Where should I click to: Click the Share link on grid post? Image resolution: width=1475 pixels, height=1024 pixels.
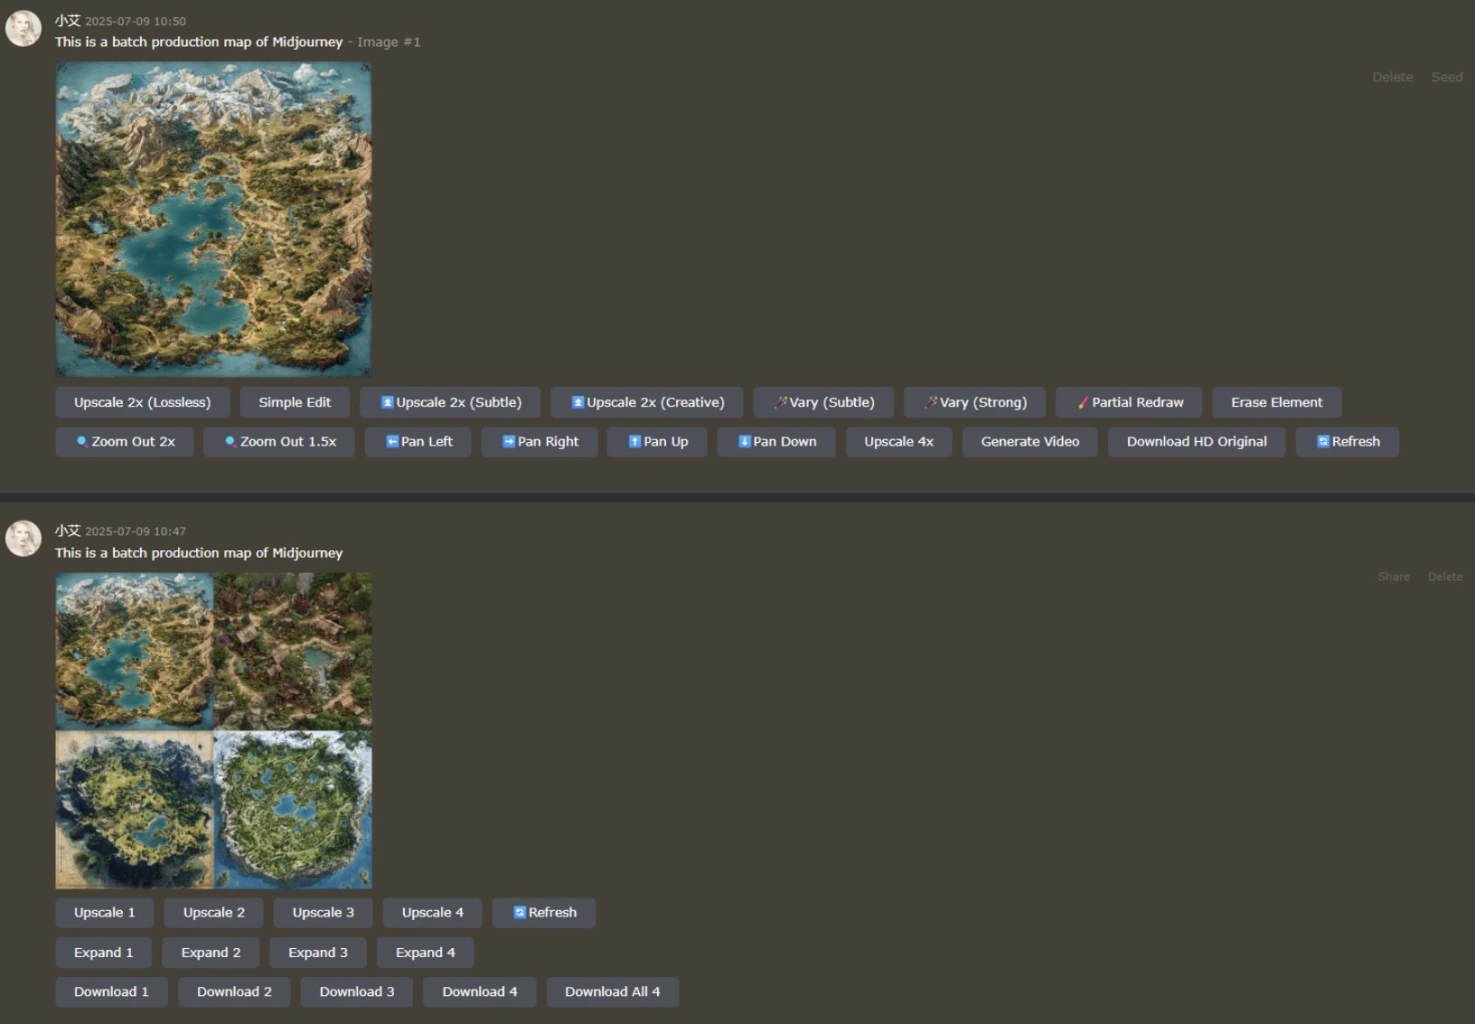1393,577
